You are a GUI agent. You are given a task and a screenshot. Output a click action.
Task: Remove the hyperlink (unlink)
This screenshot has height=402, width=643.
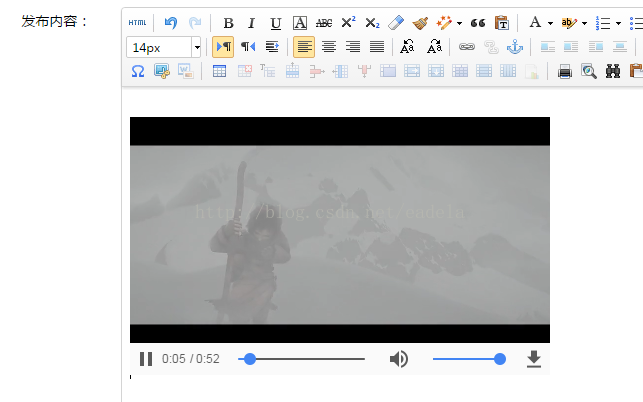point(491,47)
